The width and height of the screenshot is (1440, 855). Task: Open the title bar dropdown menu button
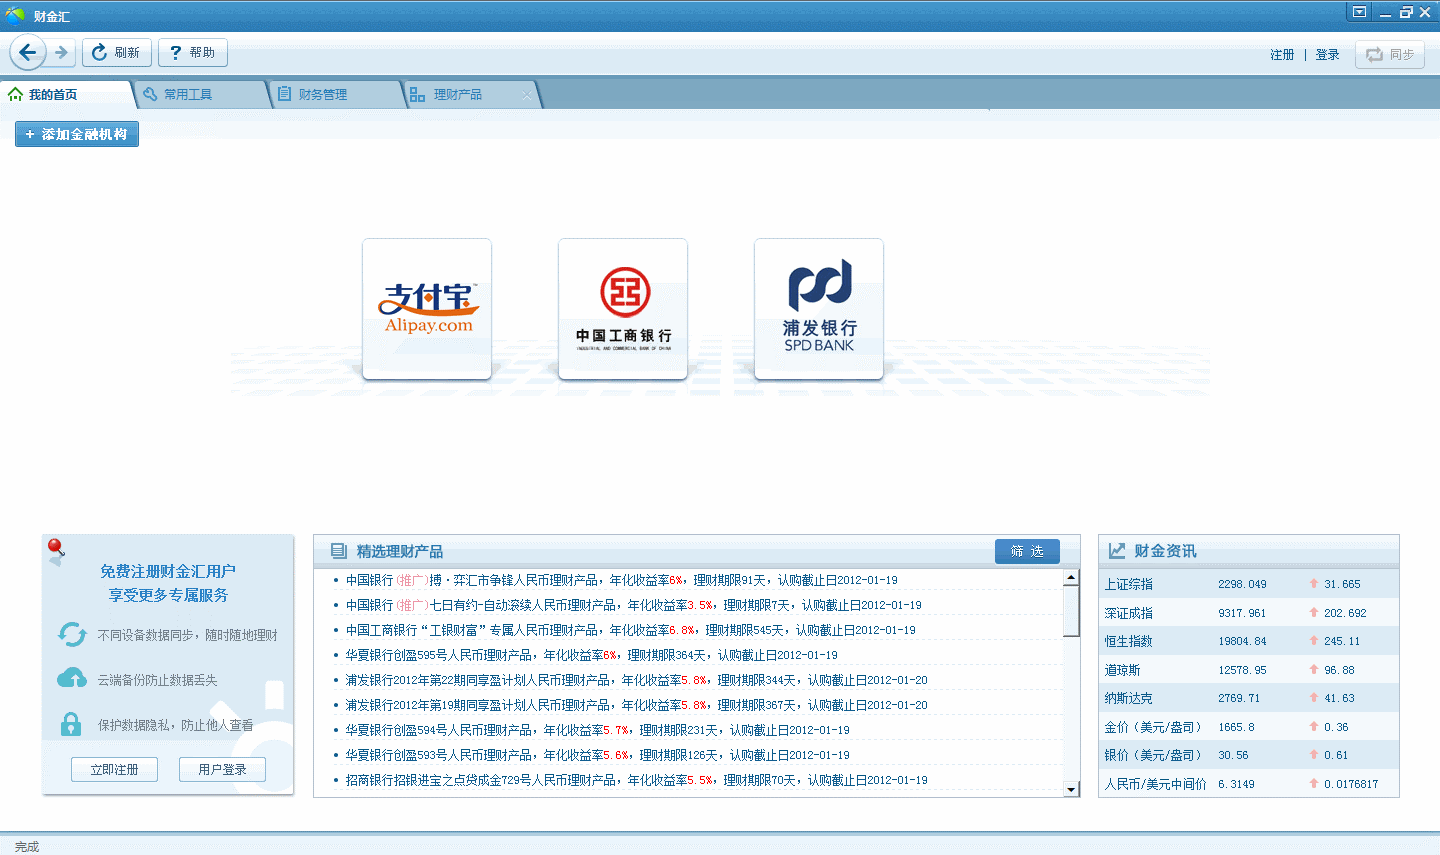point(1359,12)
